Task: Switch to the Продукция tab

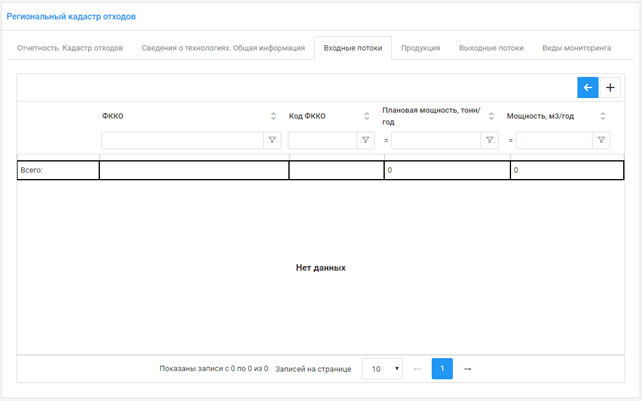Action: tap(420, 48)
